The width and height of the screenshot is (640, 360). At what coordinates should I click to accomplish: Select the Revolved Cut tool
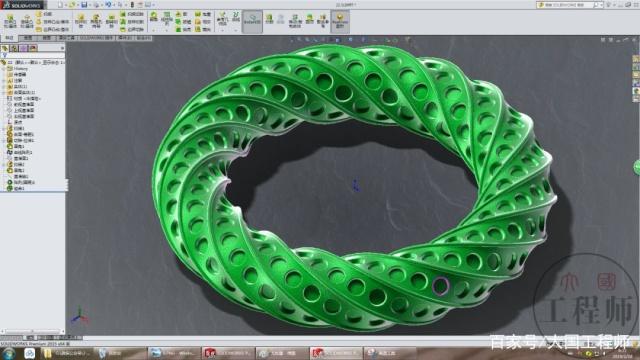tap(111, 21)
